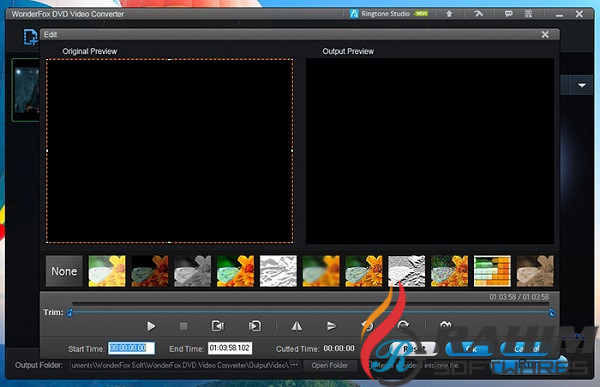Click the playback progress bar above Trim
The width and height of the screenshot is (600, 387).
pos(311,304)
